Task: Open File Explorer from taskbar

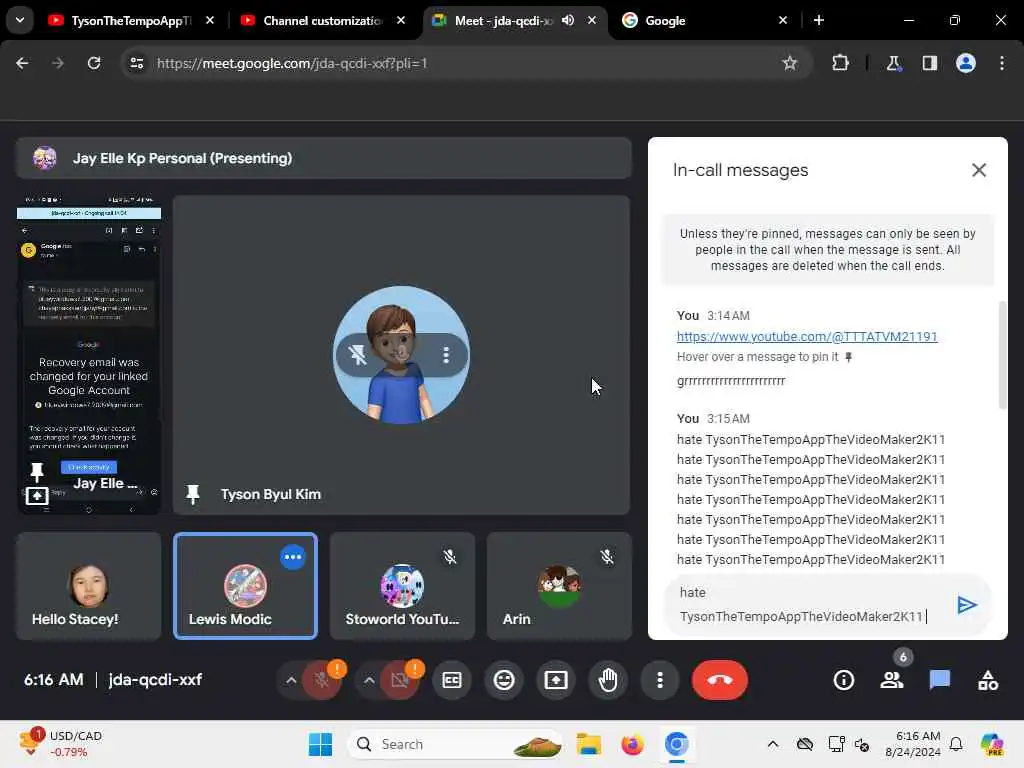Action: 588,744
